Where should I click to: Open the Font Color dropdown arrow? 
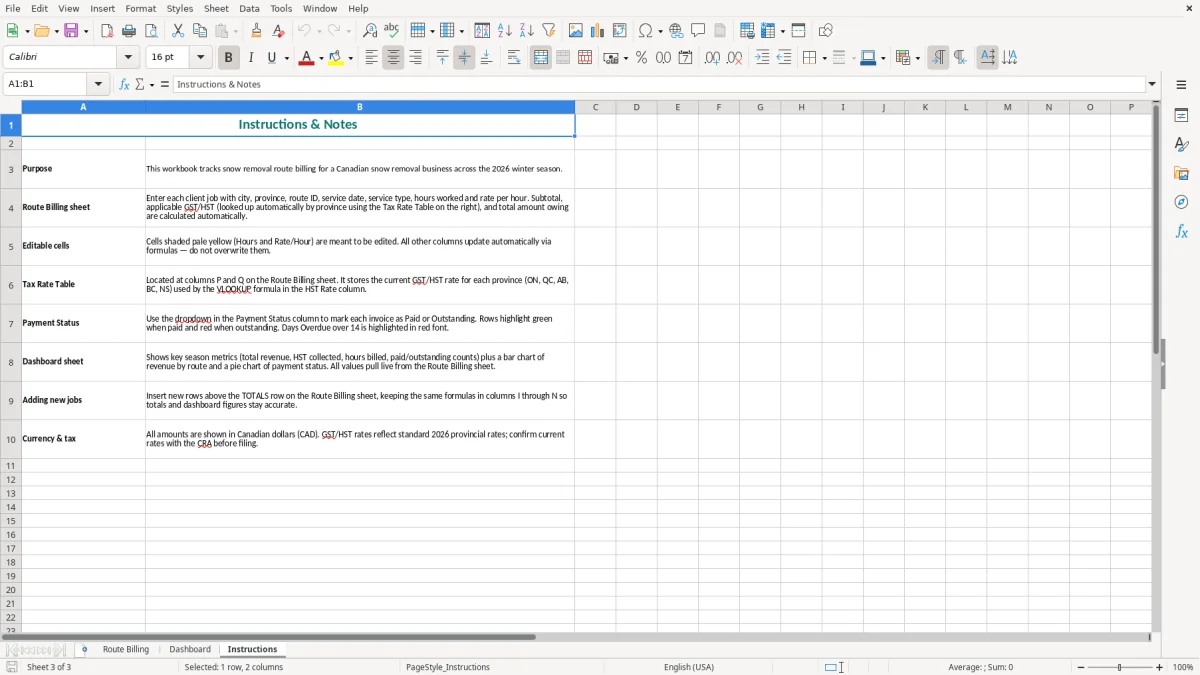pyautogui.click(x=320, y=58)
